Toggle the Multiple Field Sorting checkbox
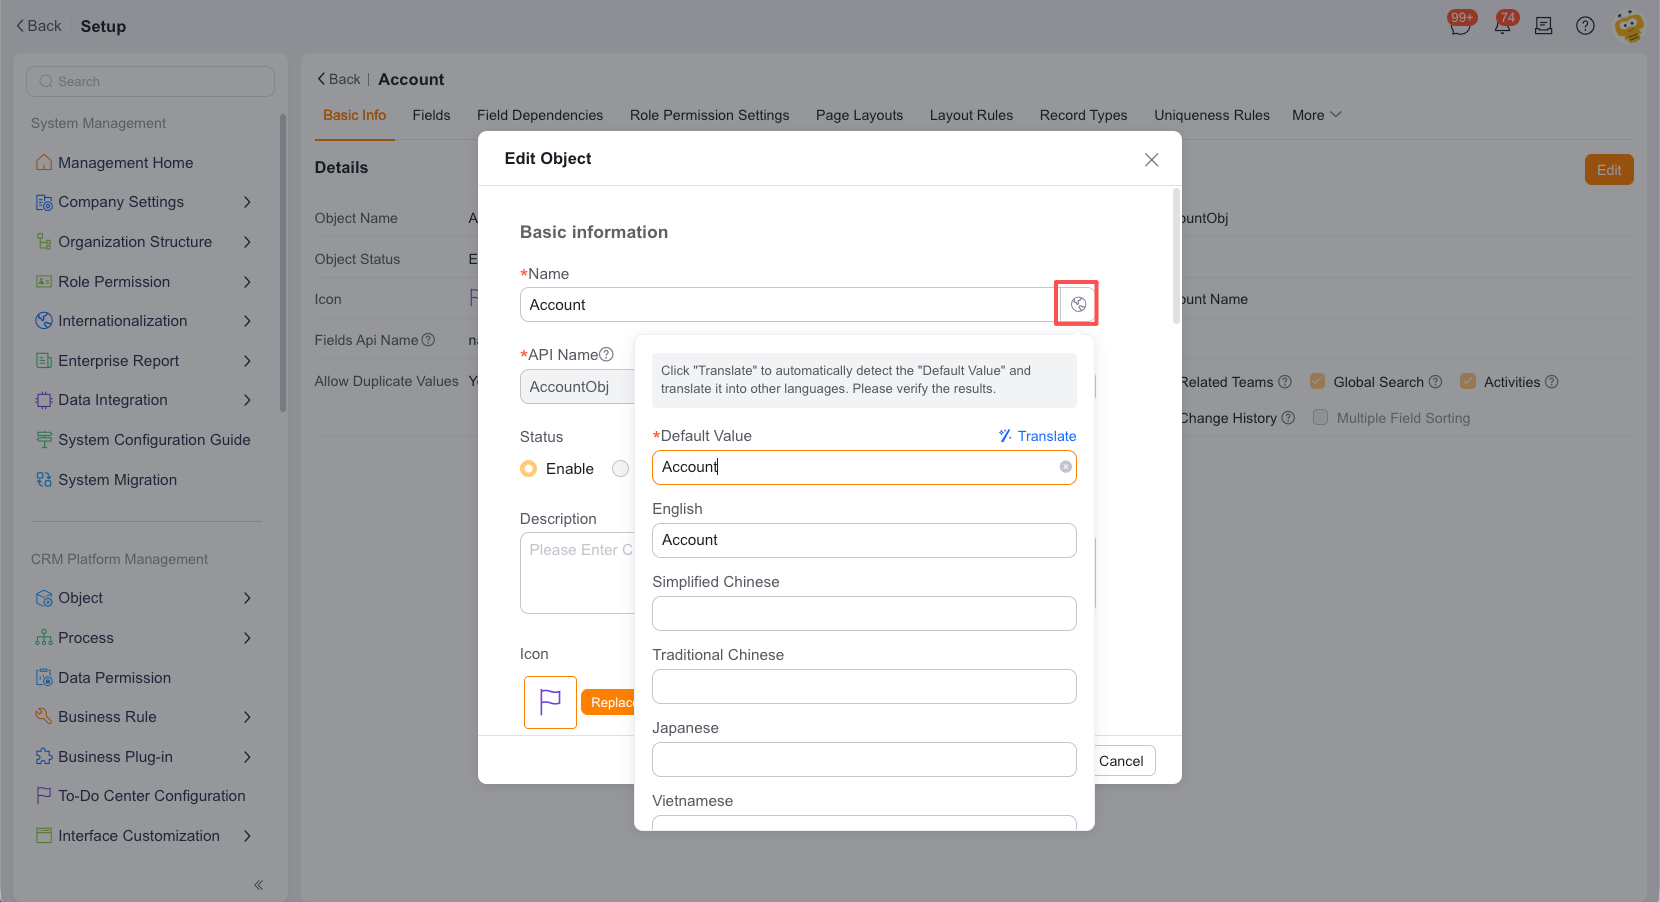 [1321, 417]
